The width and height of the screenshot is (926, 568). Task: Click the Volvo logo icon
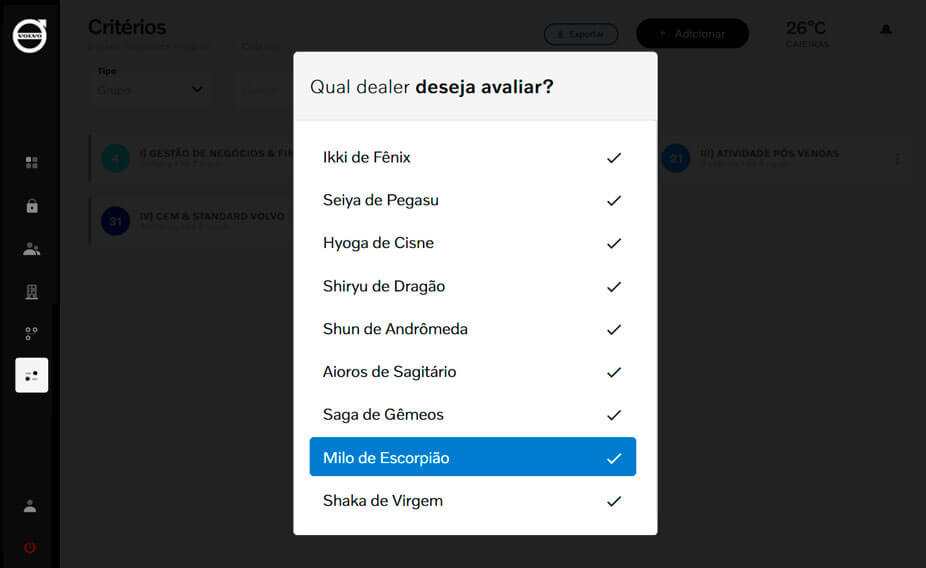(30, 35)
